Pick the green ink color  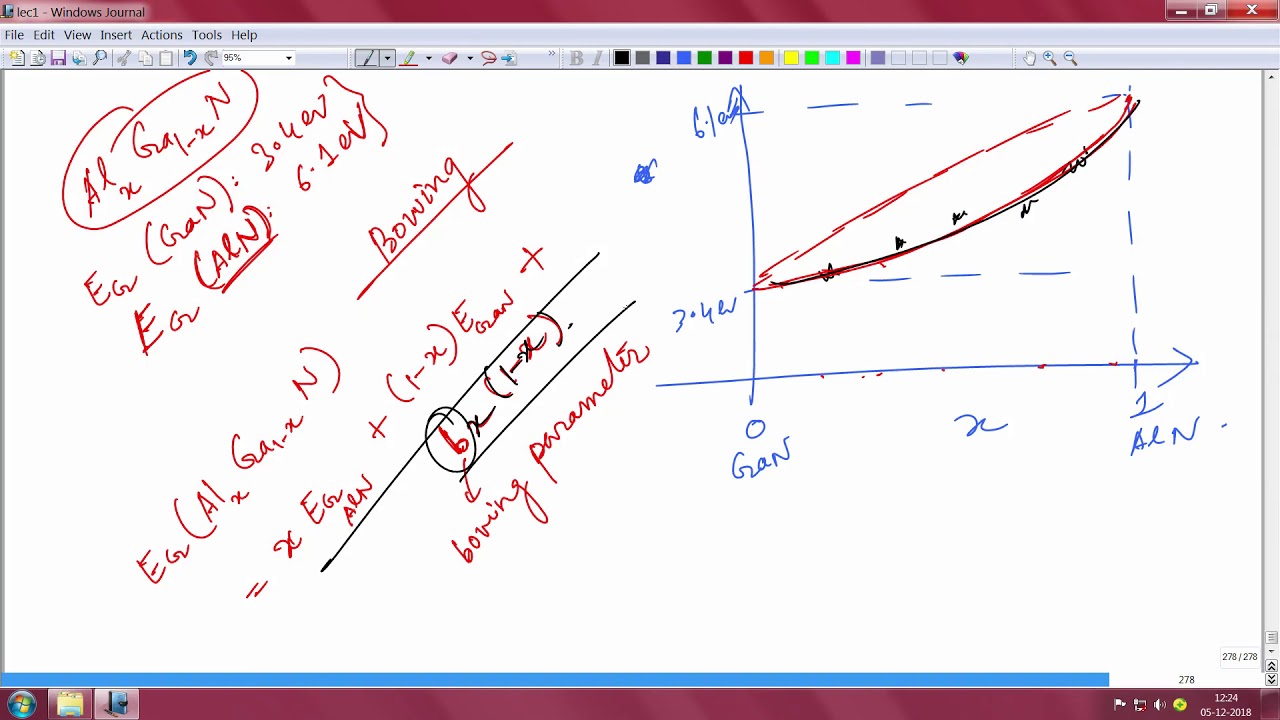[705, 58]
